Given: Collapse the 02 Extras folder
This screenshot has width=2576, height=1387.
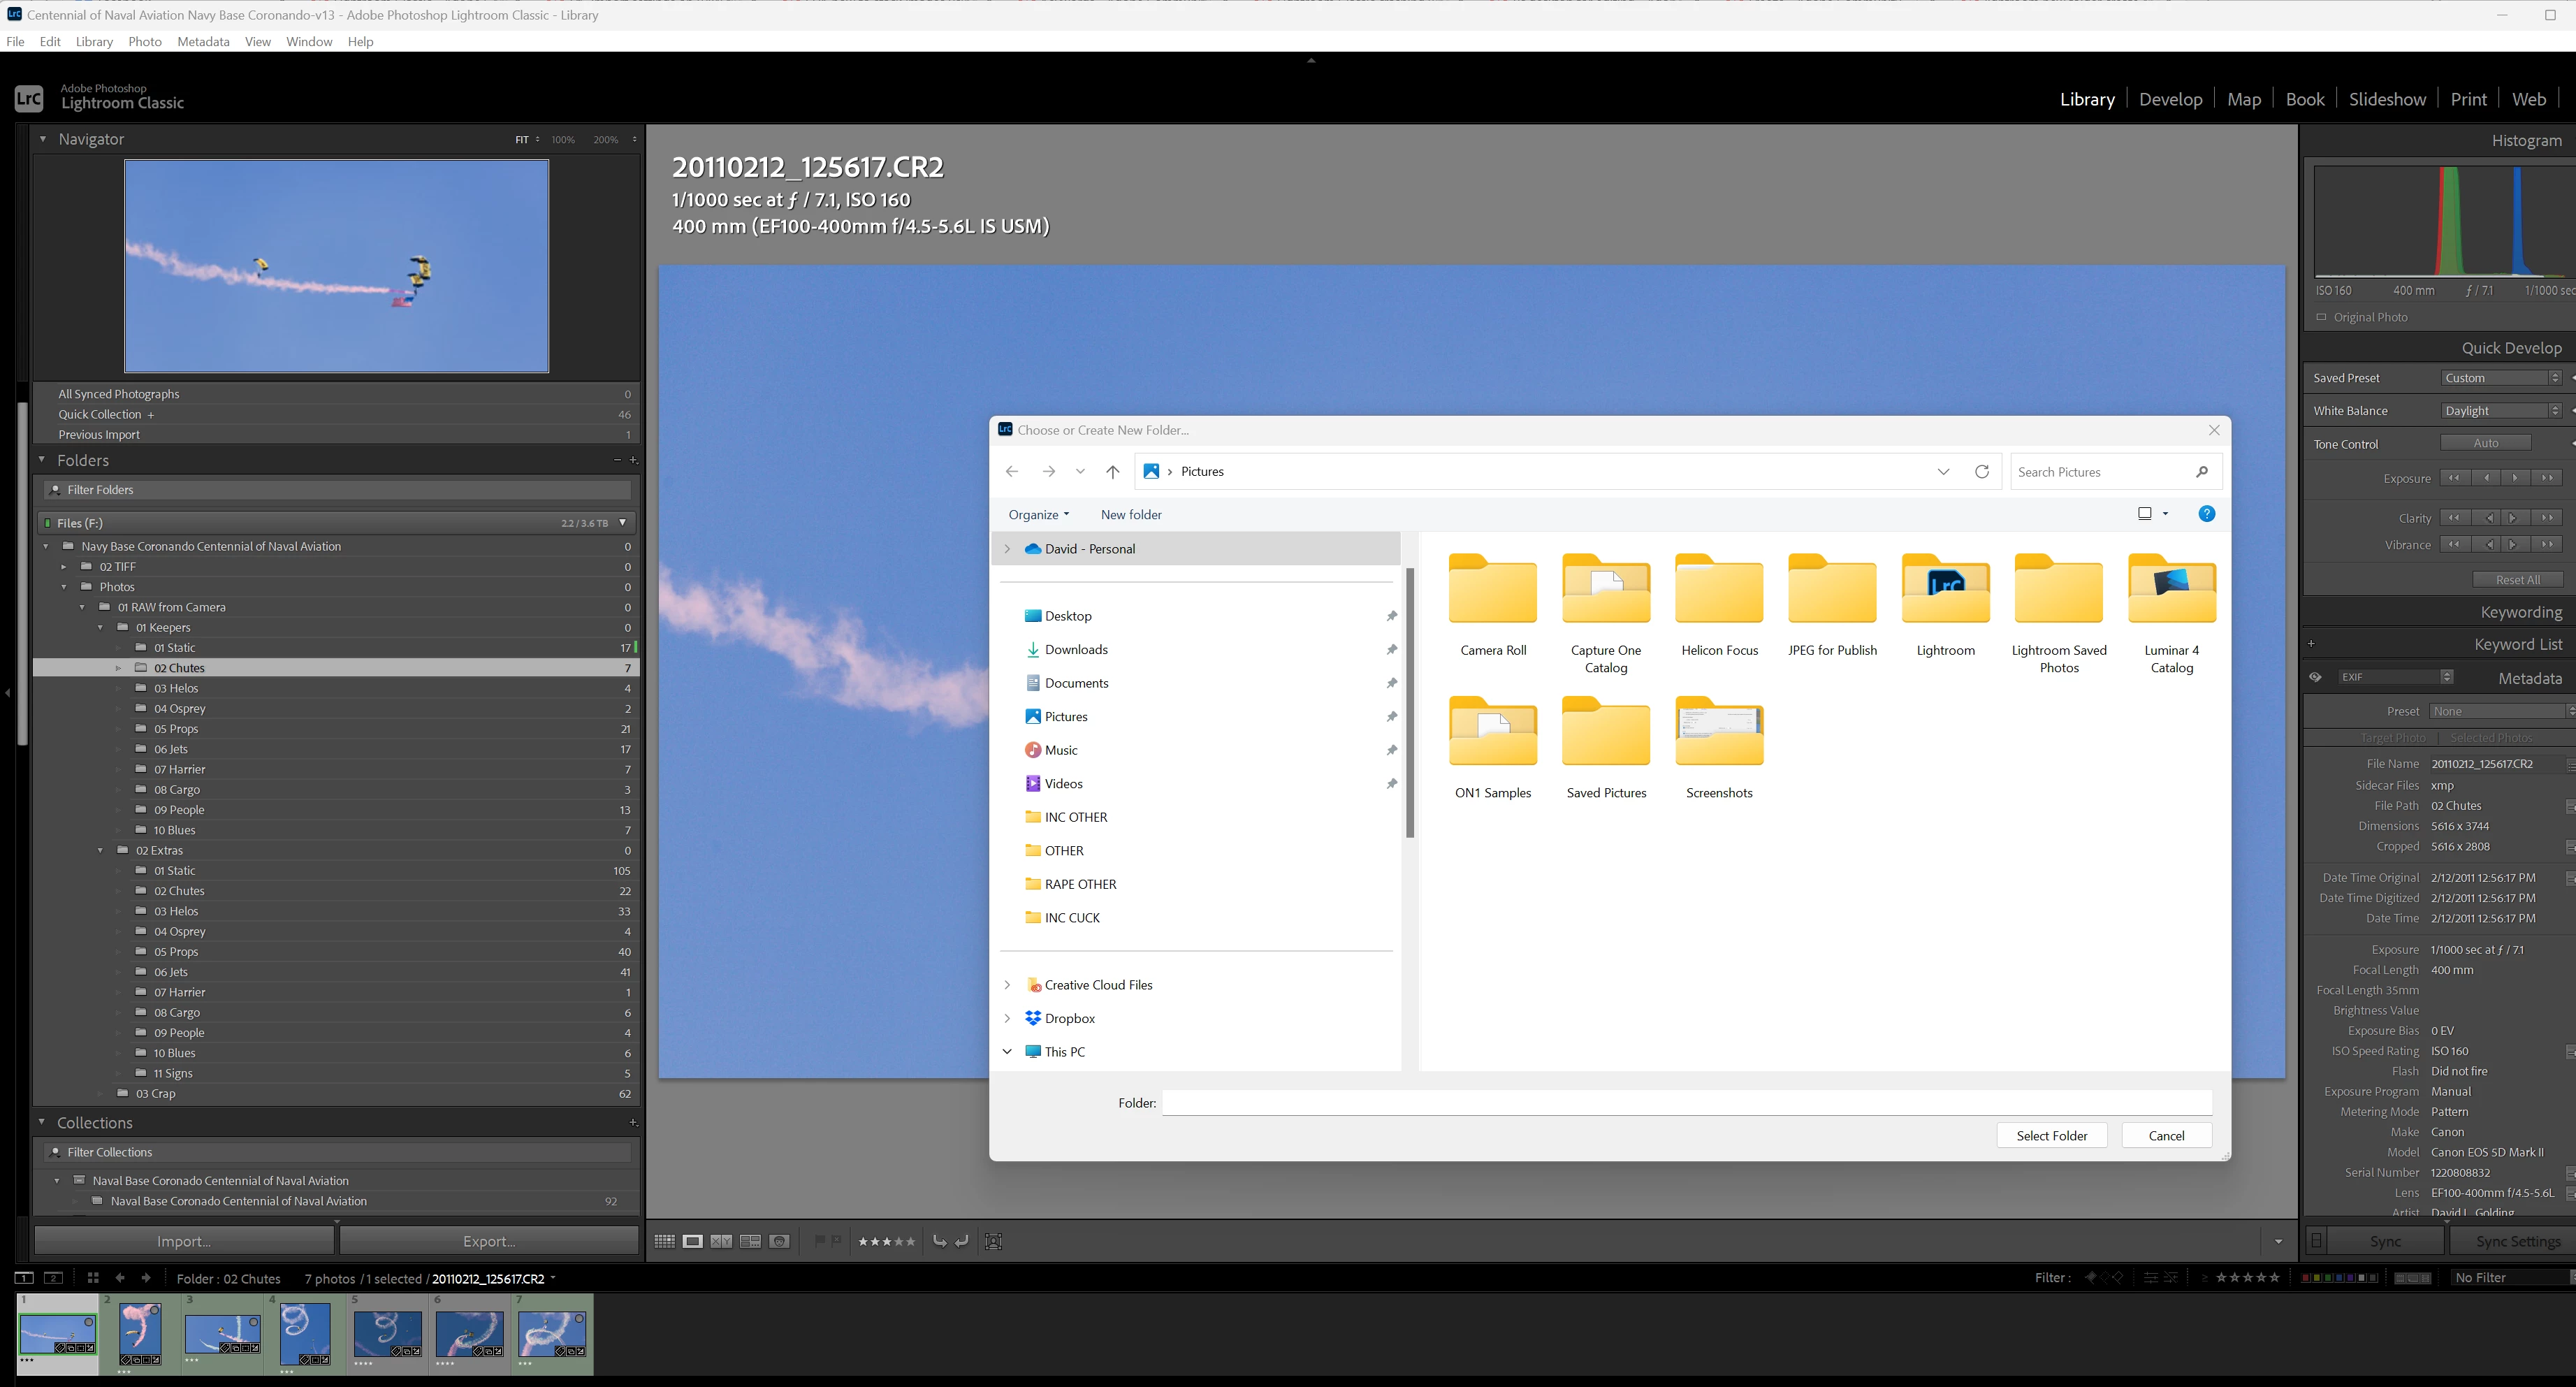Looking at the screenshot, I should (100, 851).
